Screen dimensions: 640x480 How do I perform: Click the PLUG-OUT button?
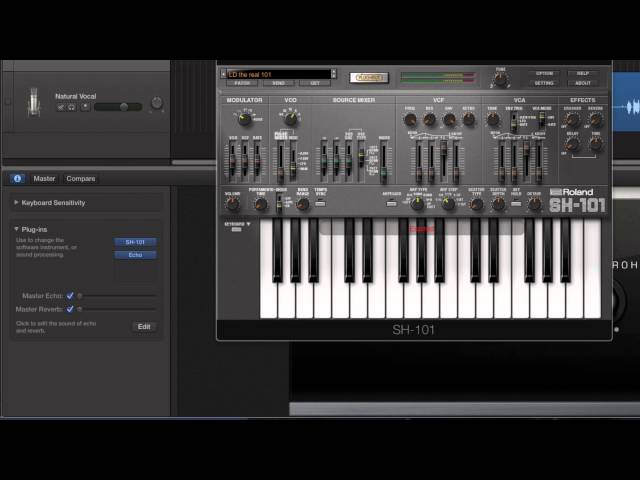[x=369, y=78]
